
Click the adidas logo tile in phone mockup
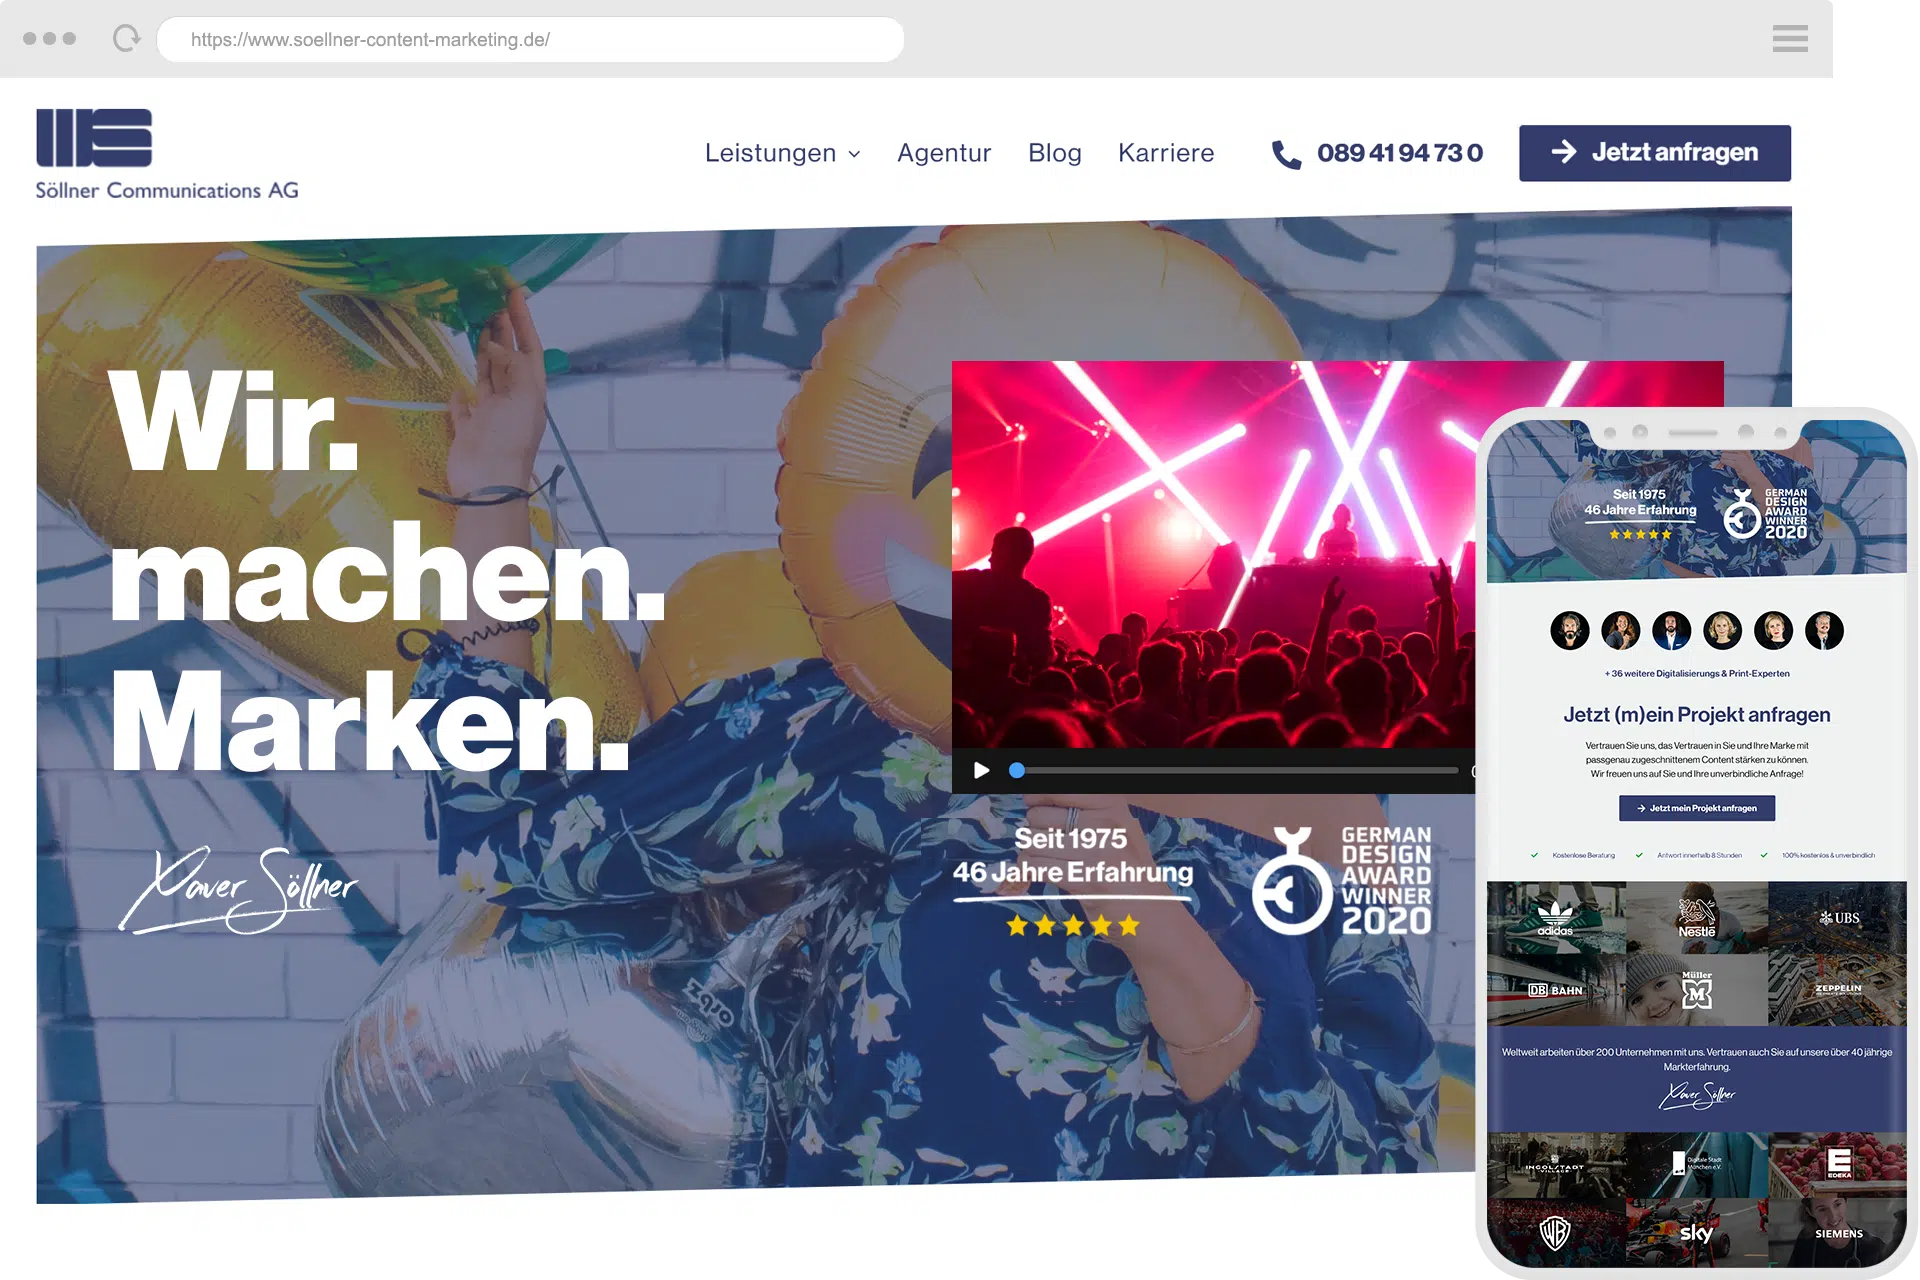click(x=1555, y=918)
